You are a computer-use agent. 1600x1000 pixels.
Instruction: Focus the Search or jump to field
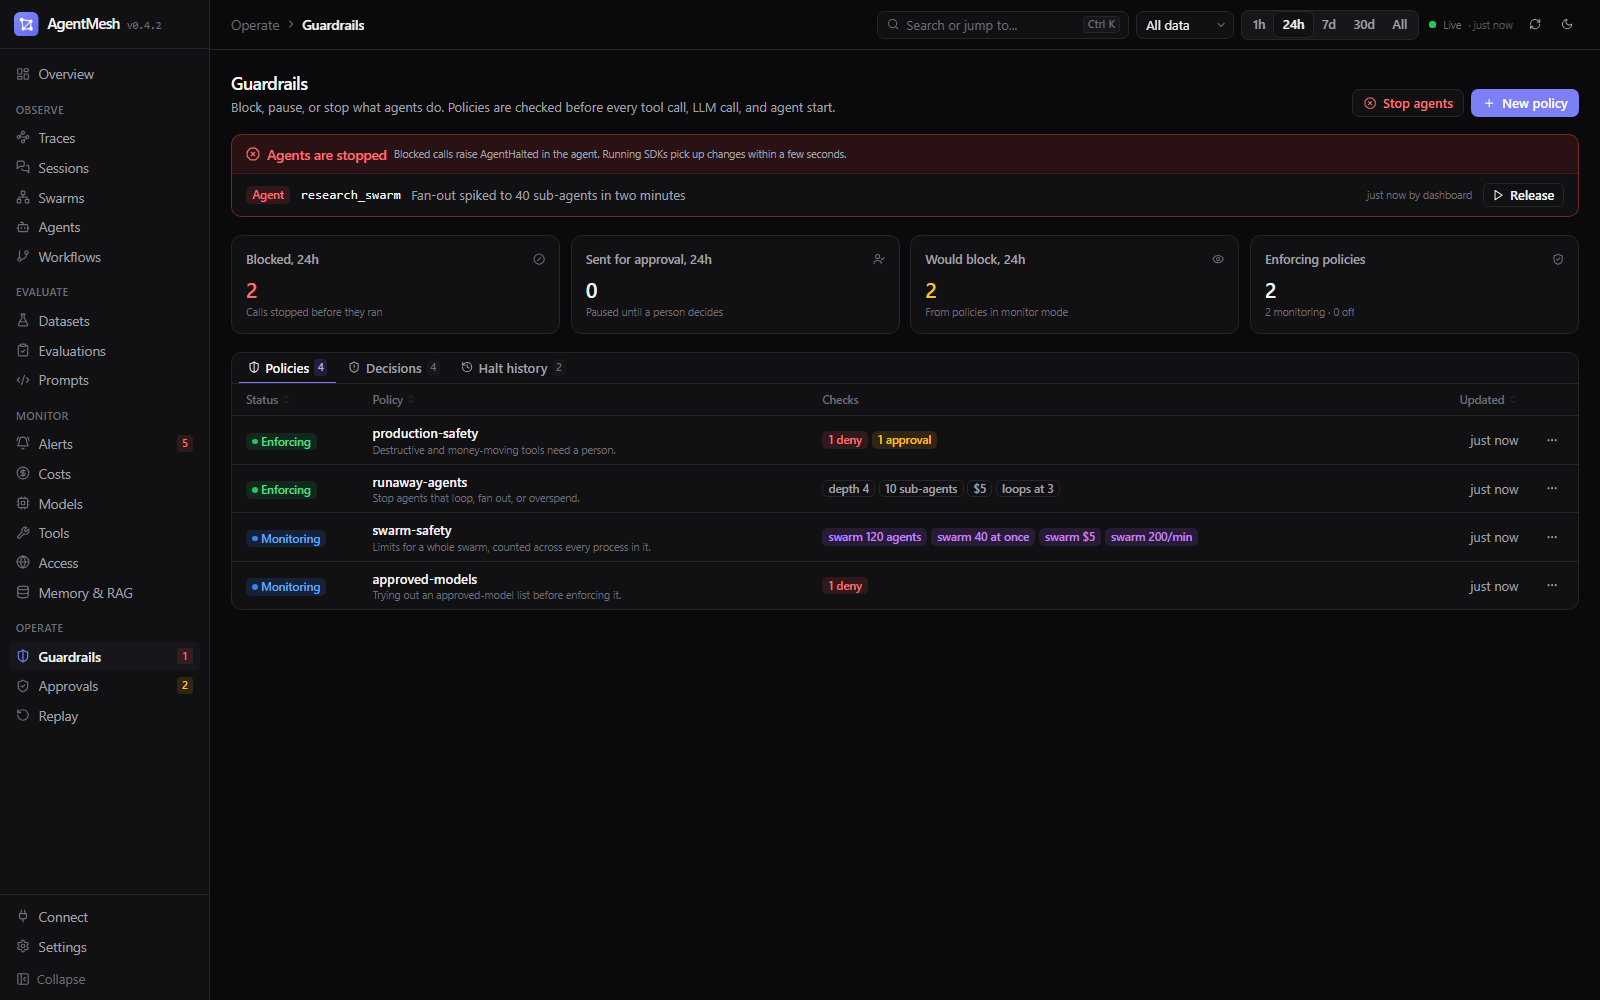[x=1003, y=25]
